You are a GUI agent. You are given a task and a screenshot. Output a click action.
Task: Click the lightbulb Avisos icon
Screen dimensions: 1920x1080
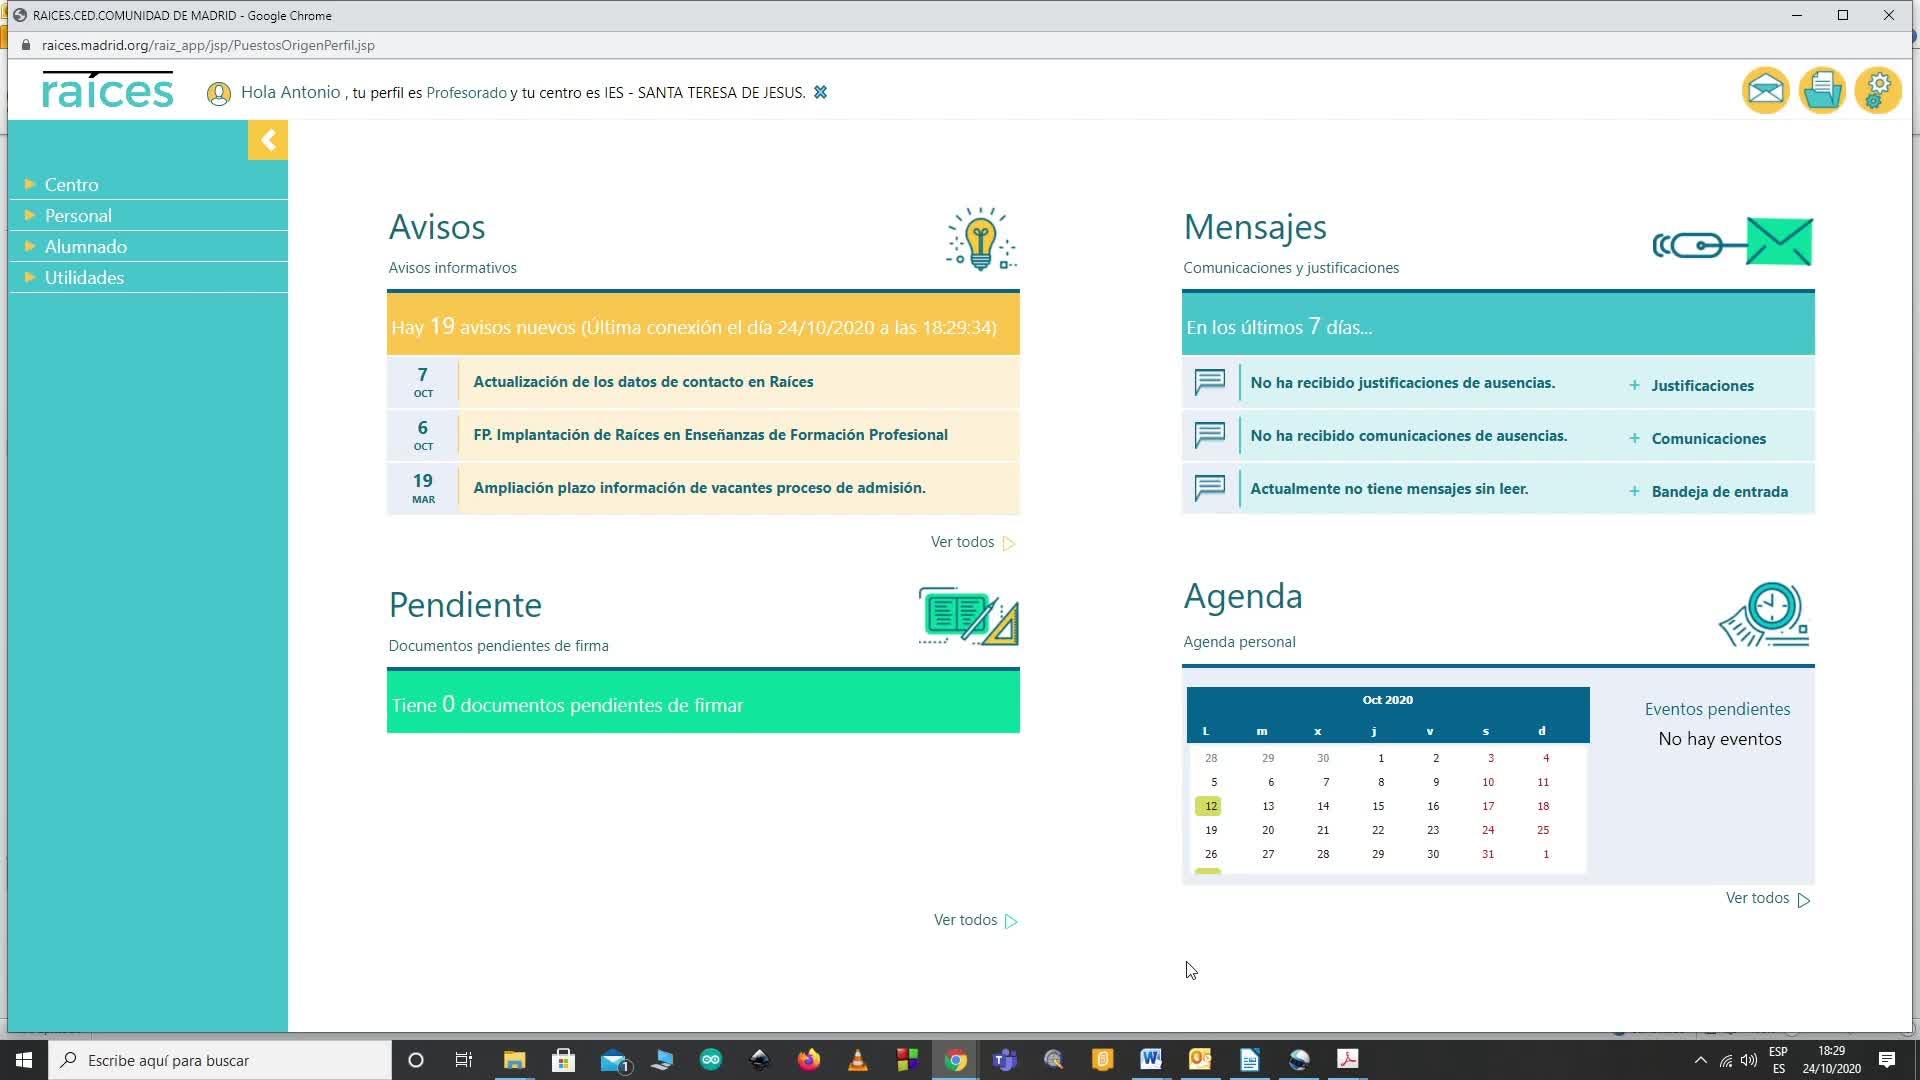coord(981,240)
